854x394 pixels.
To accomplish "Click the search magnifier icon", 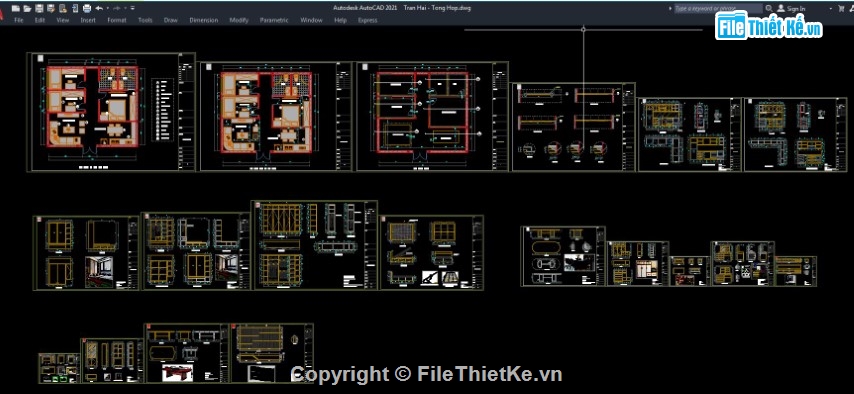I will [768, 9].
